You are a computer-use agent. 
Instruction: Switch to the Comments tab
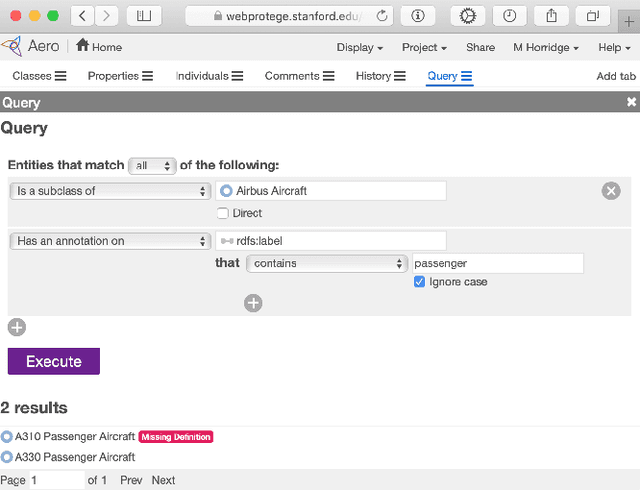click(292, 76)
